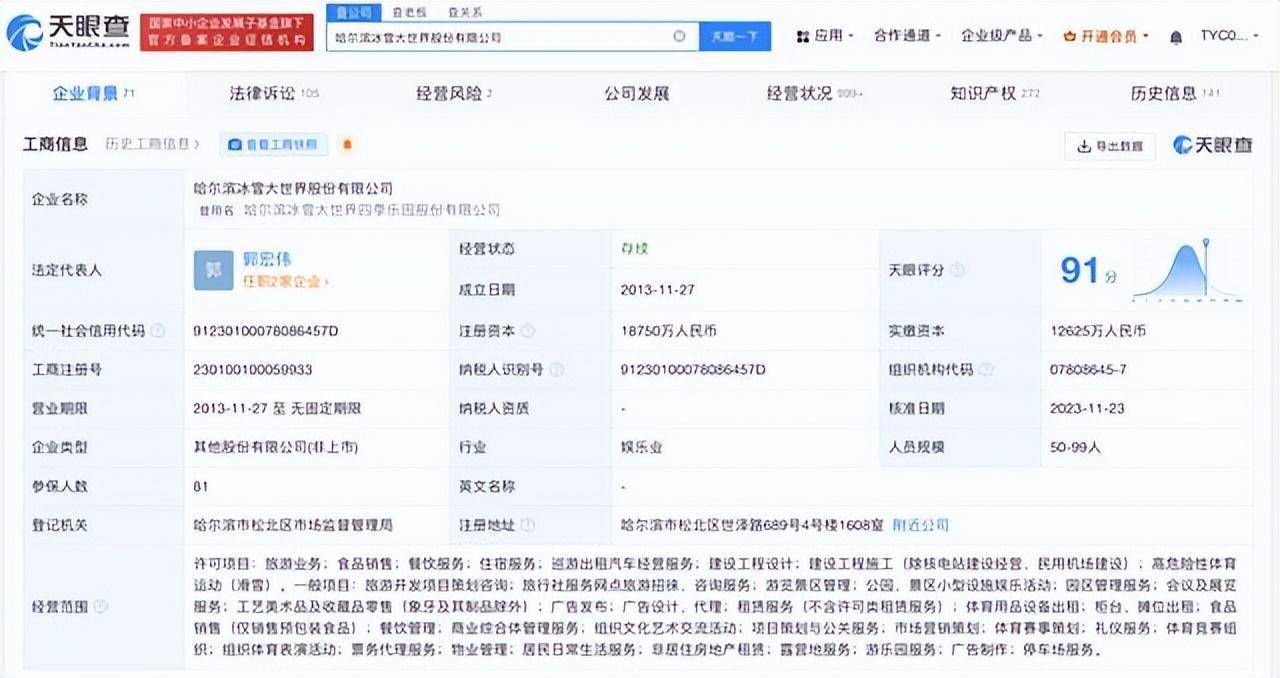Click the 天眼一下 search button
This screenshot has height=678, width=1280.
pos(735,36)
